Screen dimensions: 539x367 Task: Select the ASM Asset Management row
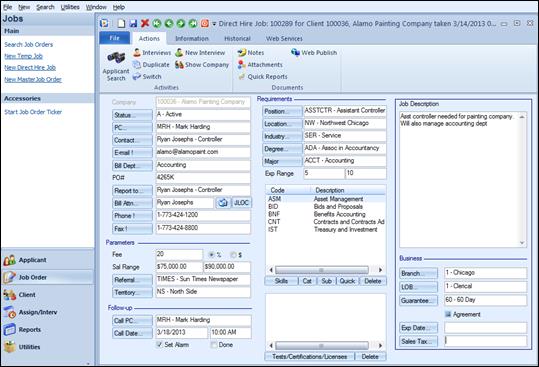coord(325,199)
